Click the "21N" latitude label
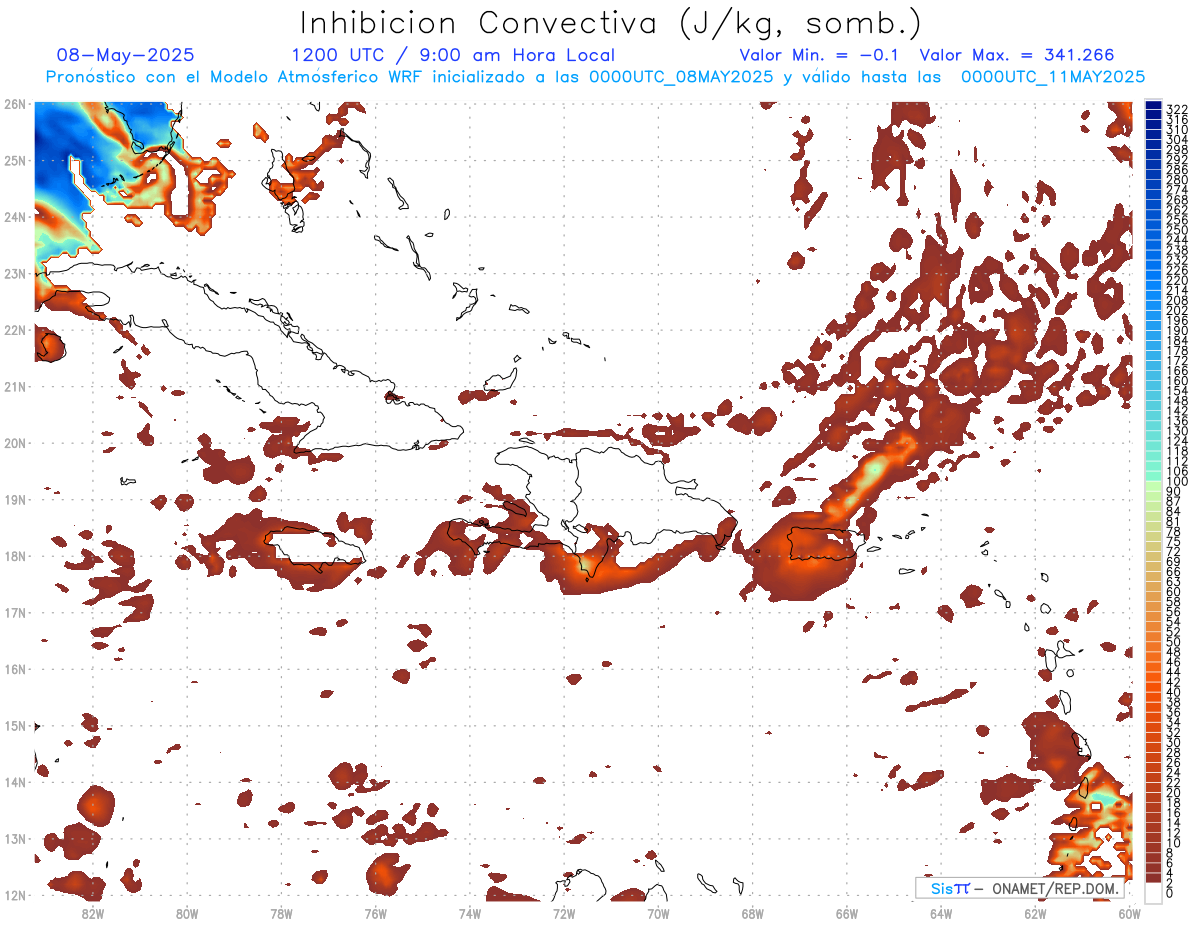 [x=15, y=386]
